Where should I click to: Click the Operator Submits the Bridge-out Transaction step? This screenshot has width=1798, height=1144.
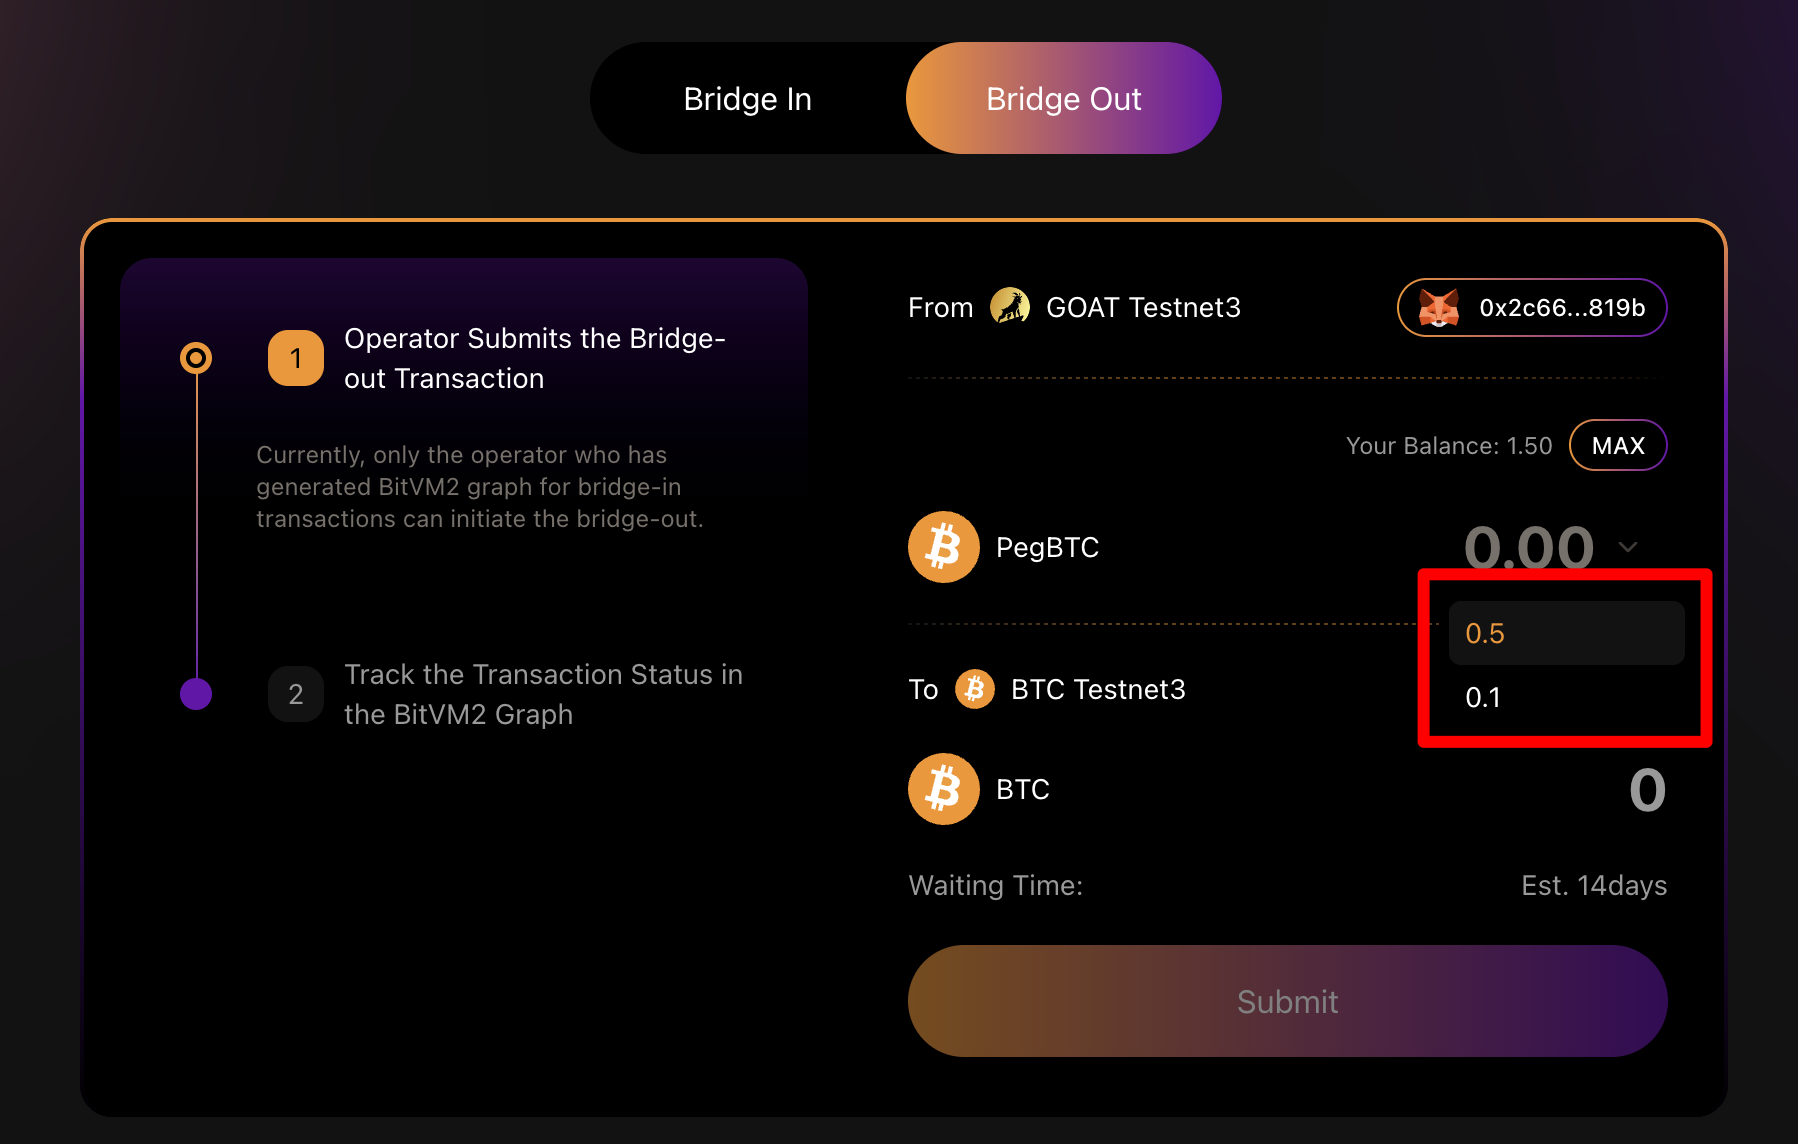[535, 358]
